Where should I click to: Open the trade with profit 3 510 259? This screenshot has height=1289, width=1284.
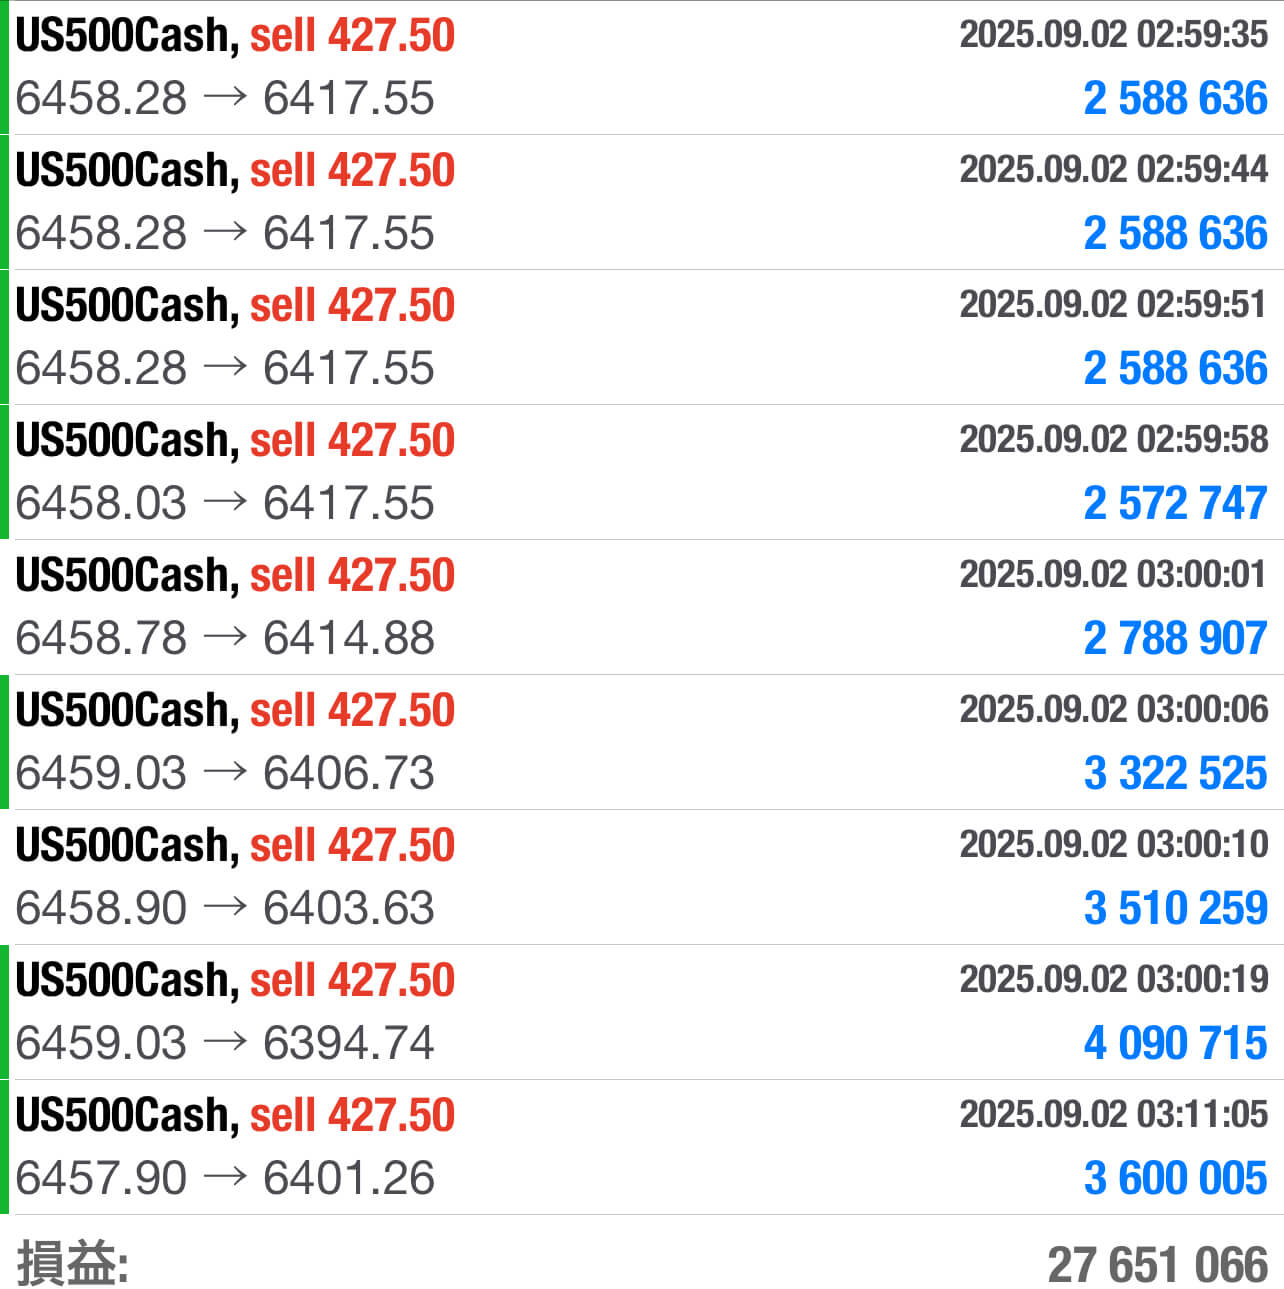642,877
